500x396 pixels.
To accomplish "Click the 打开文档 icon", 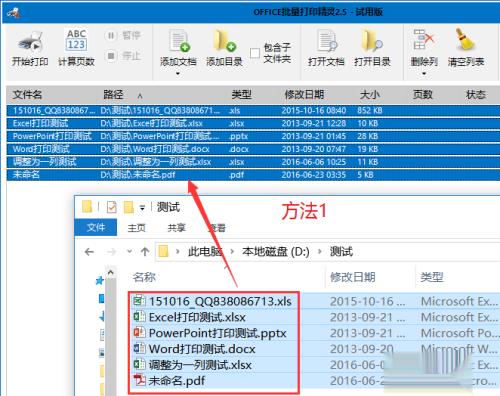I will click(x=326, y=41).
